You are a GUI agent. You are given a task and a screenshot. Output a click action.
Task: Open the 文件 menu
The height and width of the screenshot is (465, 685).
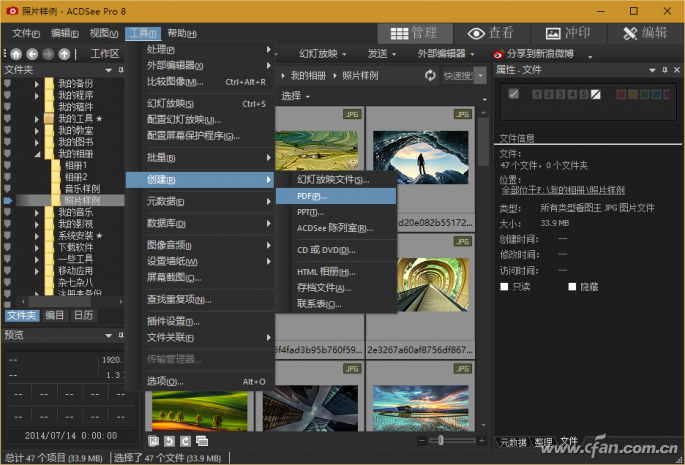coord(26,33)
